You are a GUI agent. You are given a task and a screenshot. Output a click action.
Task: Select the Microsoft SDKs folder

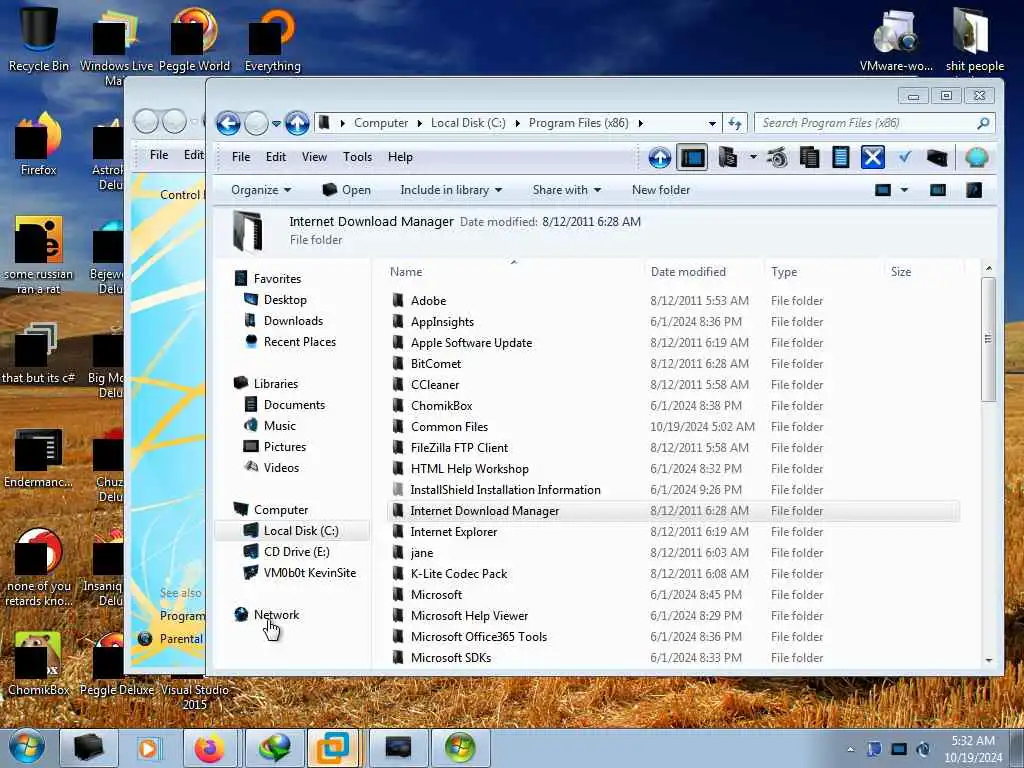click(451, 658)
